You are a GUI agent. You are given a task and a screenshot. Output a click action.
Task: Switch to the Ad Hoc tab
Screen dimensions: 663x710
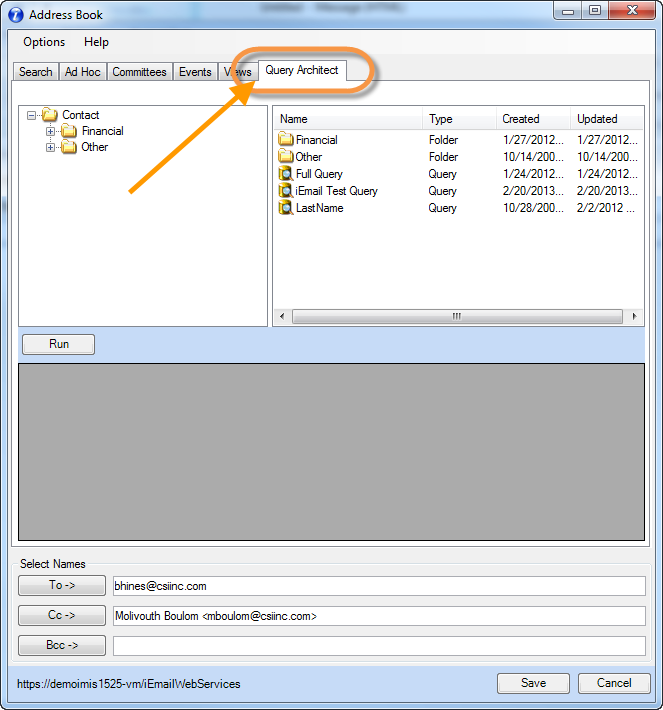pyautogui.click(x=82, y=72)
